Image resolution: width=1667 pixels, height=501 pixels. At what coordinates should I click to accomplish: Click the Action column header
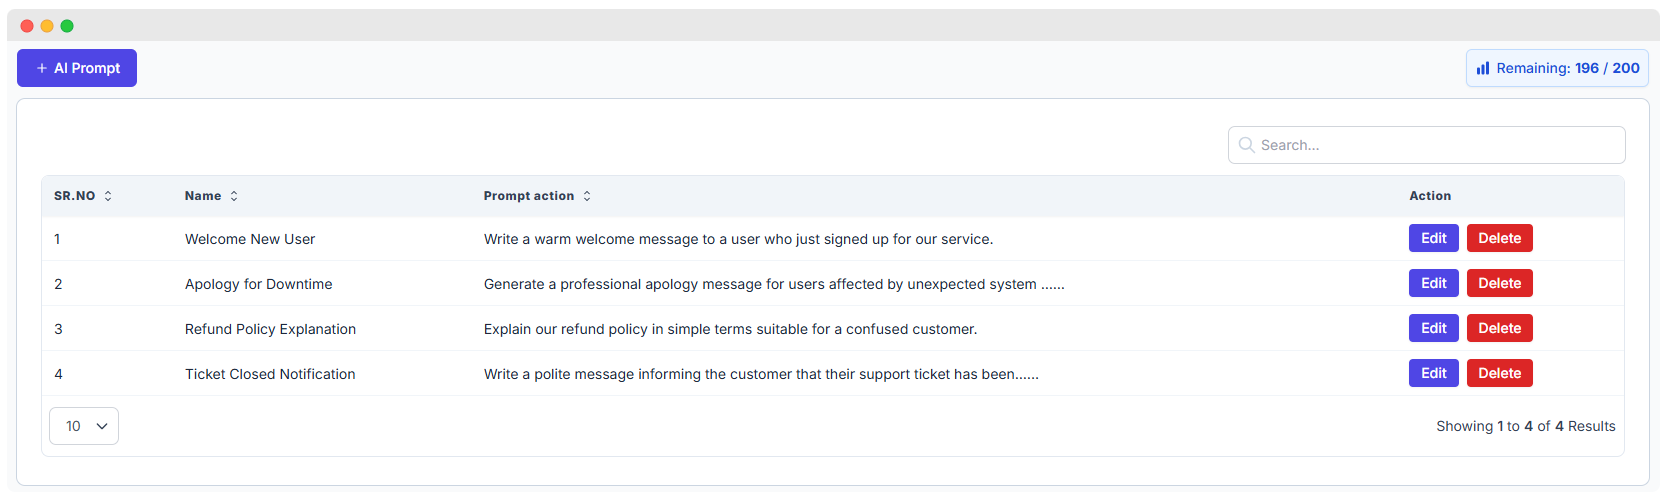click(x=1430, y=196)
